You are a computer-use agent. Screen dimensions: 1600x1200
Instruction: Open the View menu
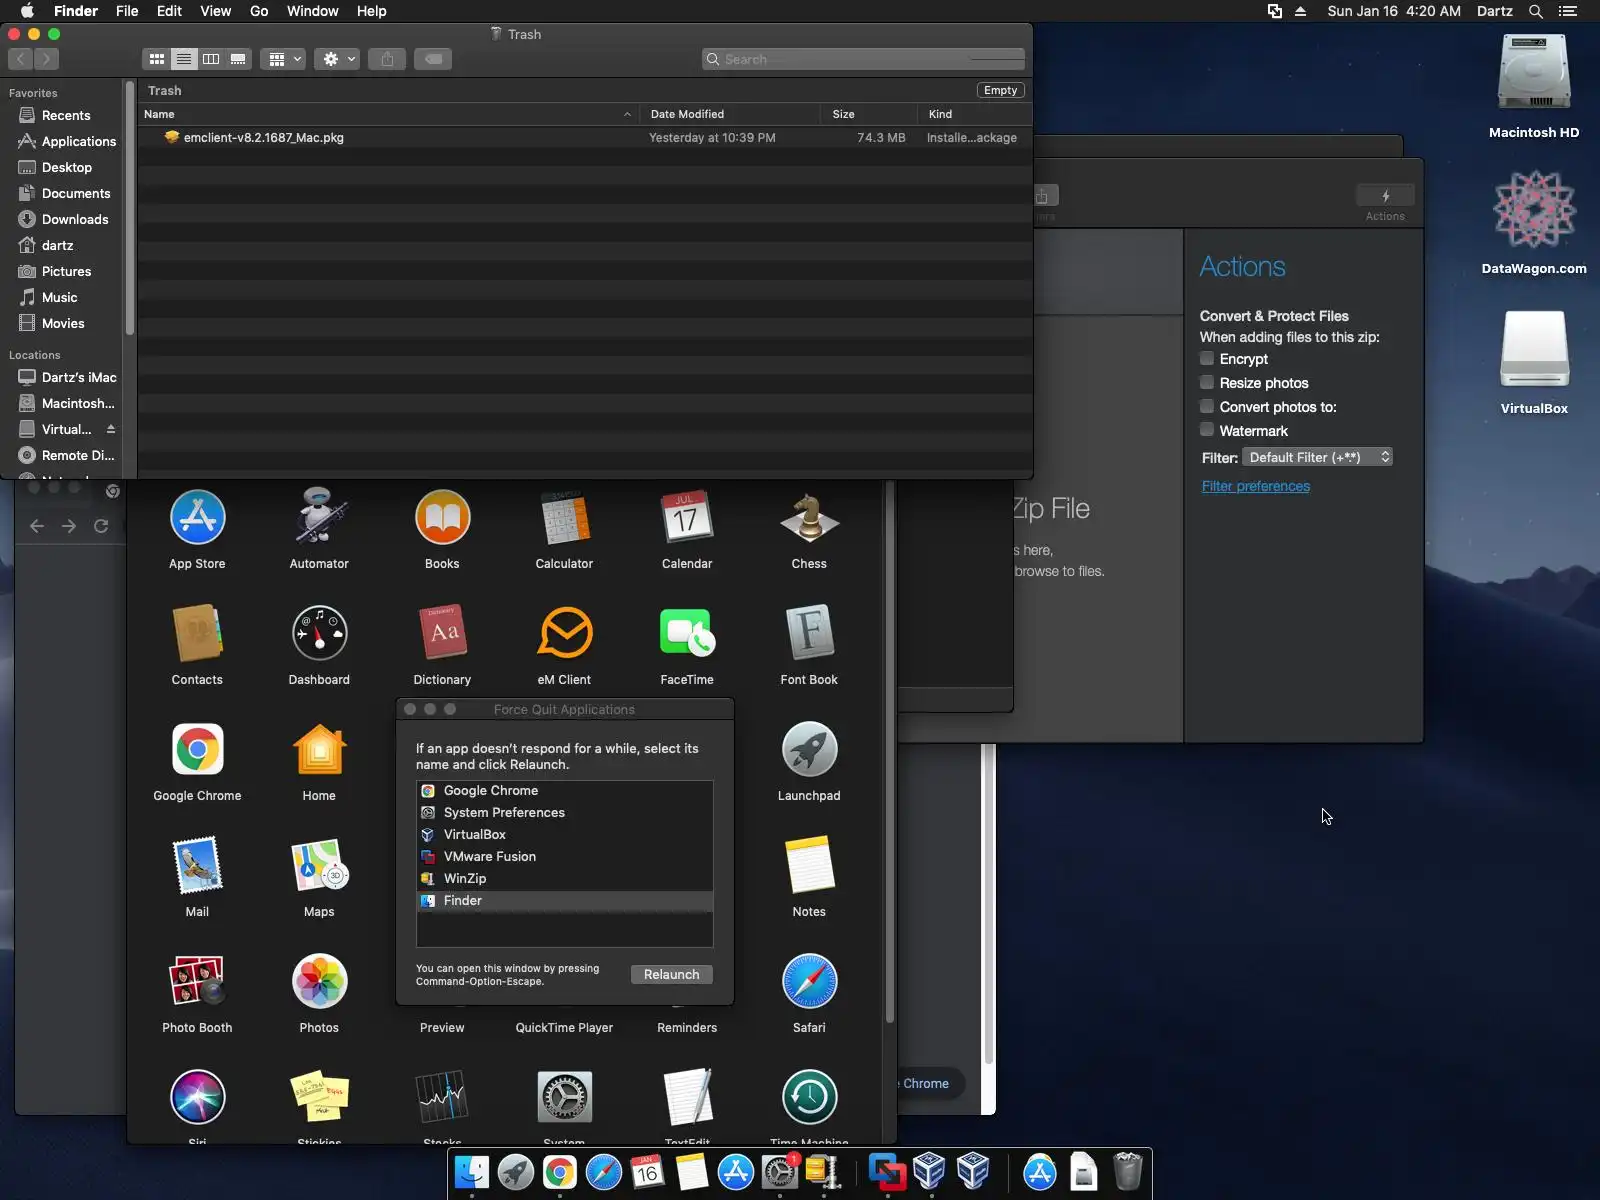(215, 11)
